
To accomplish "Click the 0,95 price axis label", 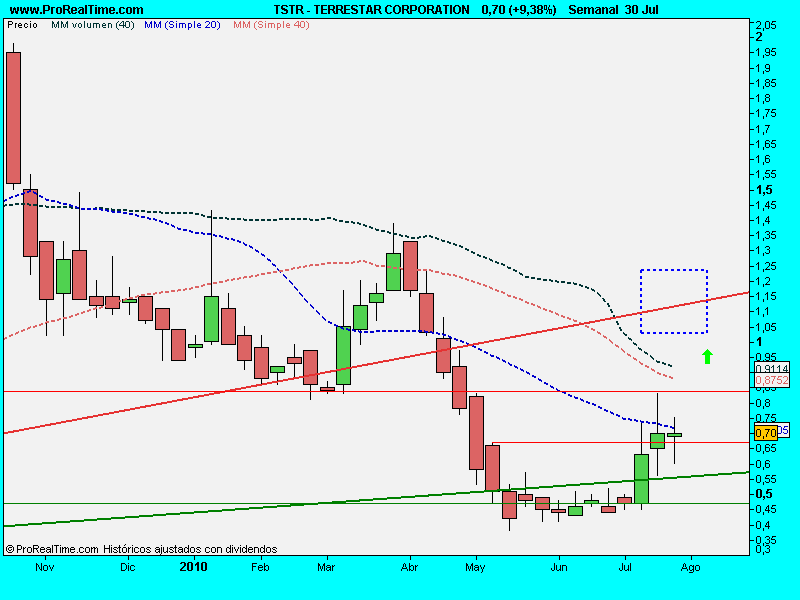I will pos(767,357).
